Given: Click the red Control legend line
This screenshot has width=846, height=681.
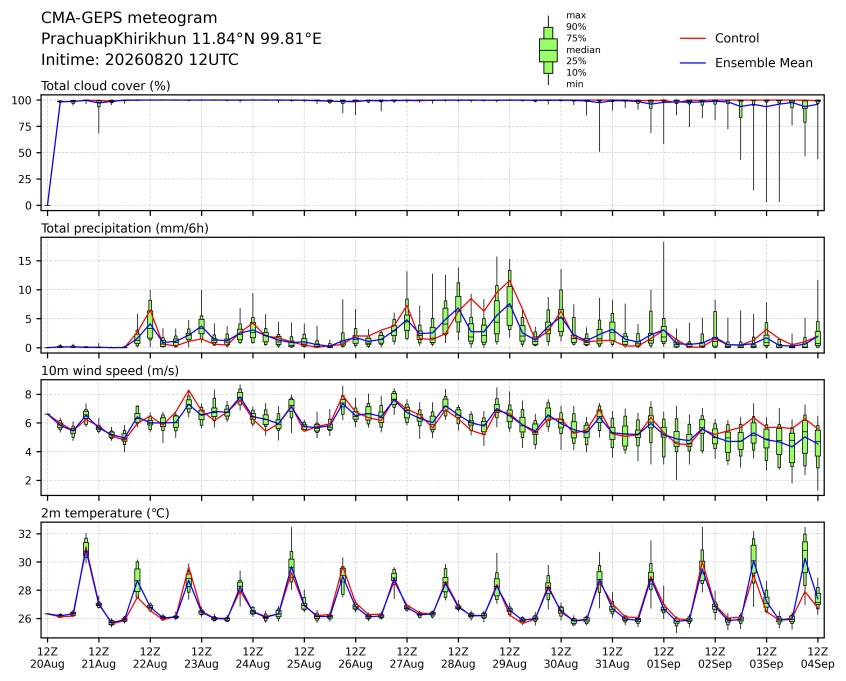Looking at the screenshot, I should pos(693,38).
